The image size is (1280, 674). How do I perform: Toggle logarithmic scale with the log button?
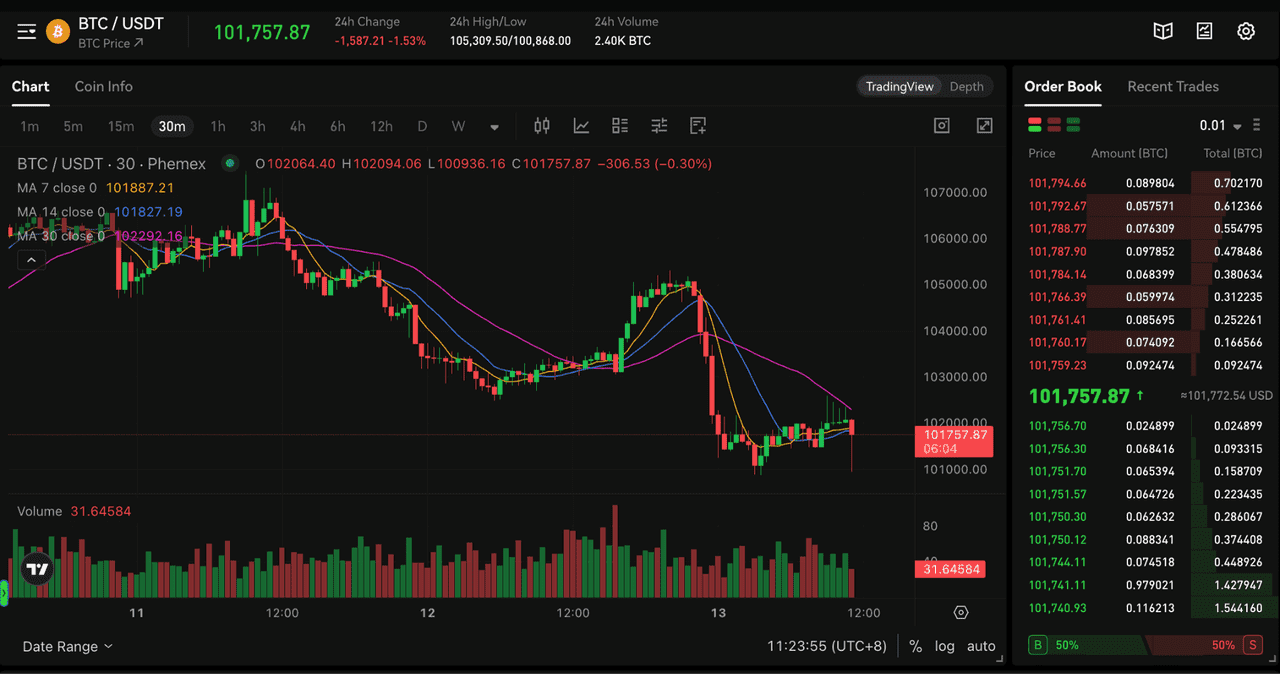point(945,646)
